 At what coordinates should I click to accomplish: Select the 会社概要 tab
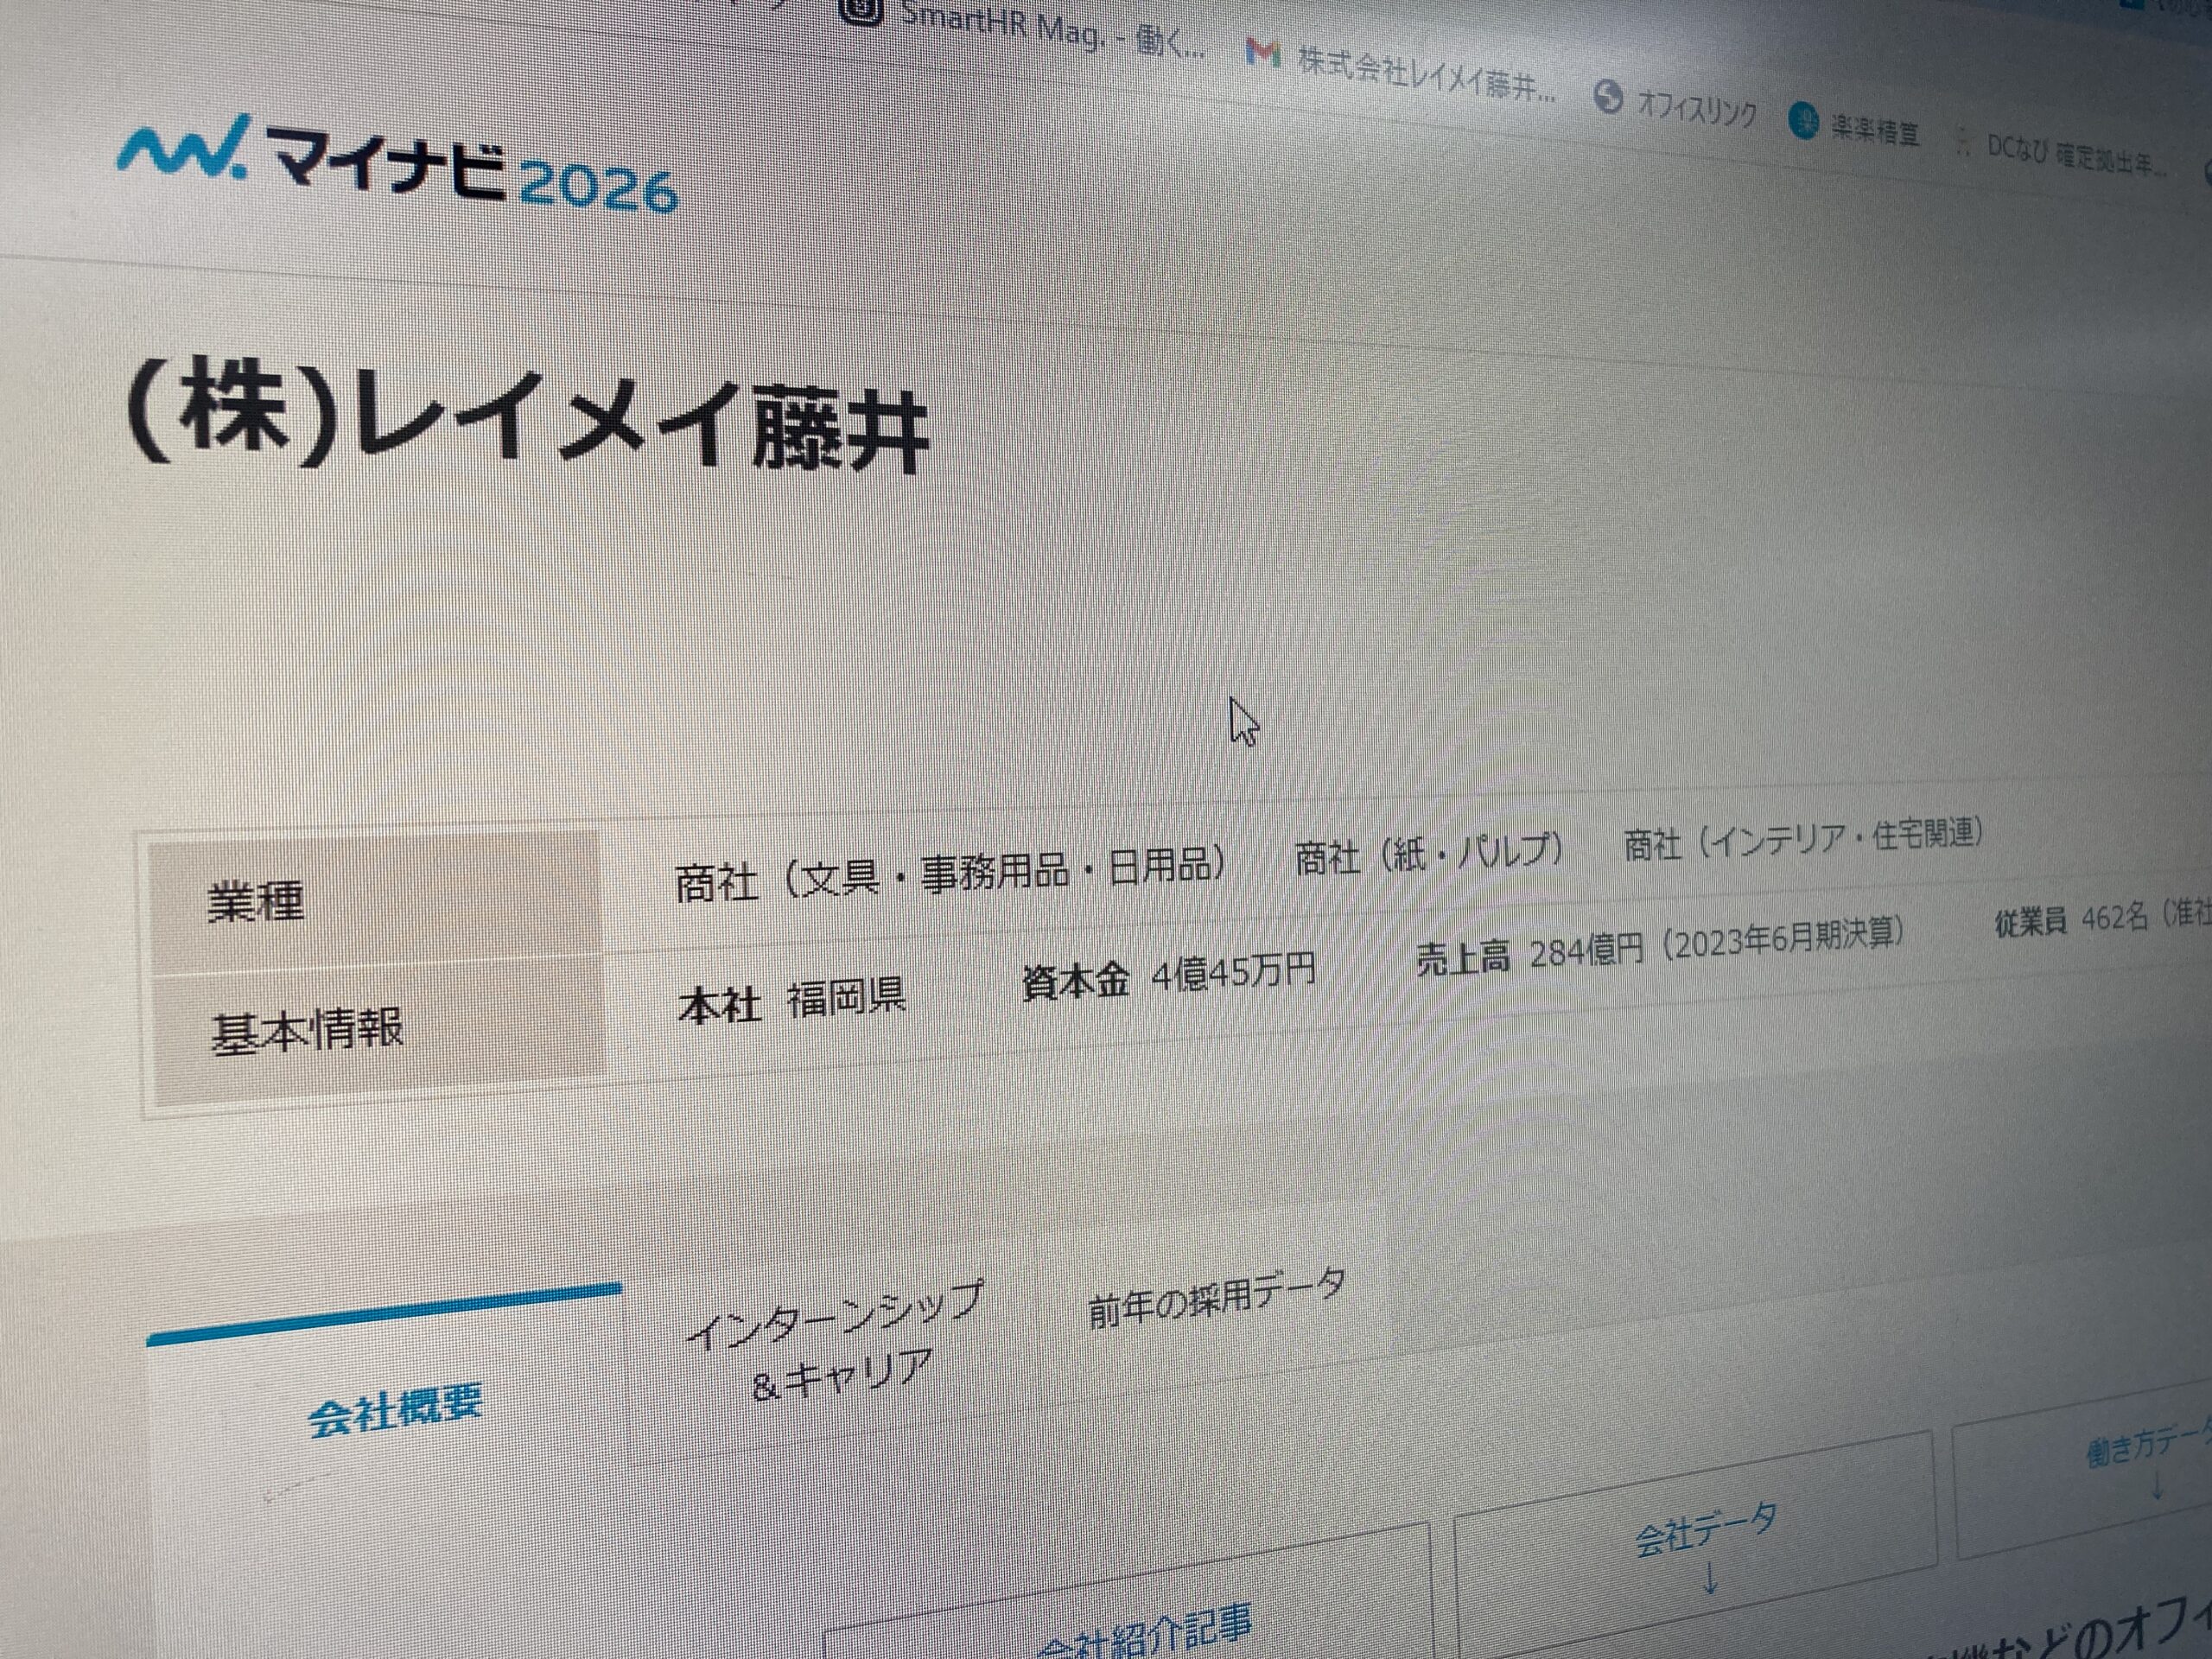coord(394,1411)
